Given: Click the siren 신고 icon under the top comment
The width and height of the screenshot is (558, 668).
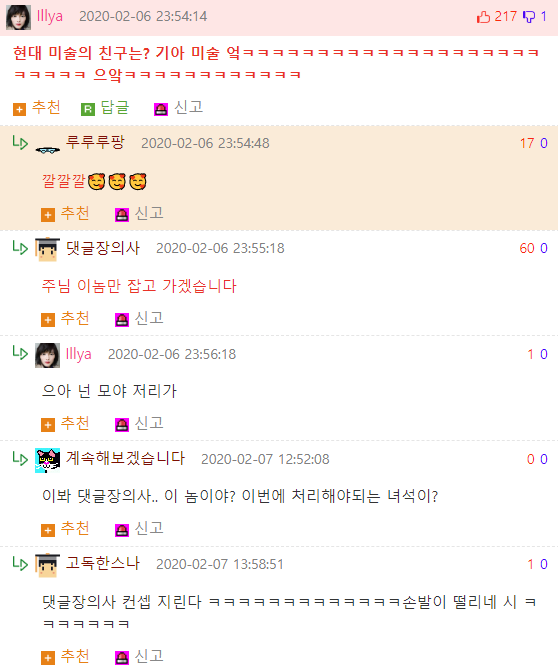Looking at the screenshot, I should click(x=161, y=109).
